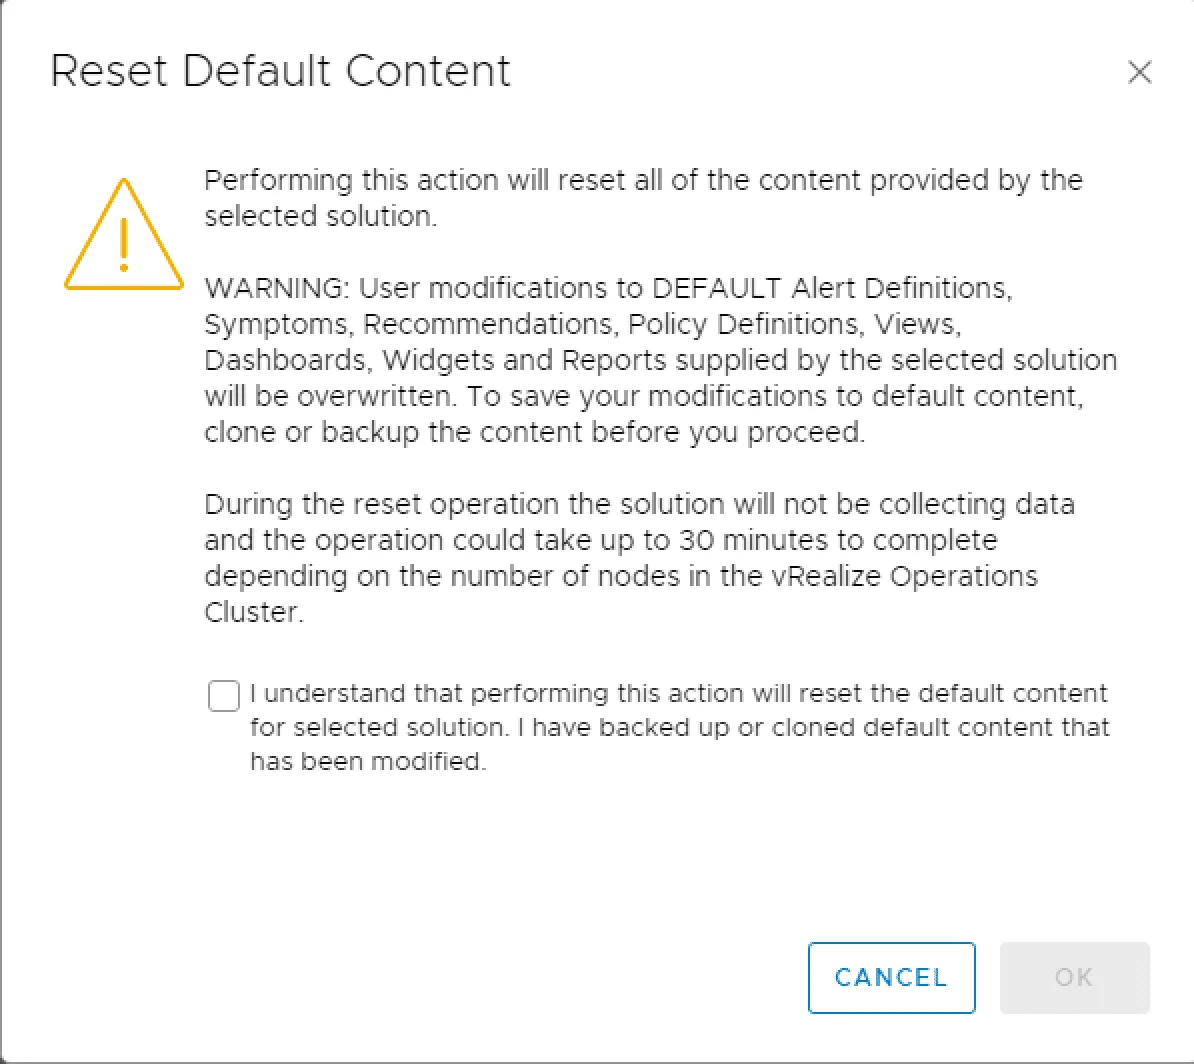Image resolution: width=1194 pixels, height=1064 pixels.
Task: Click the word "WARNING:" in the message
Action: pyautogui.click(x=275, y=288)
